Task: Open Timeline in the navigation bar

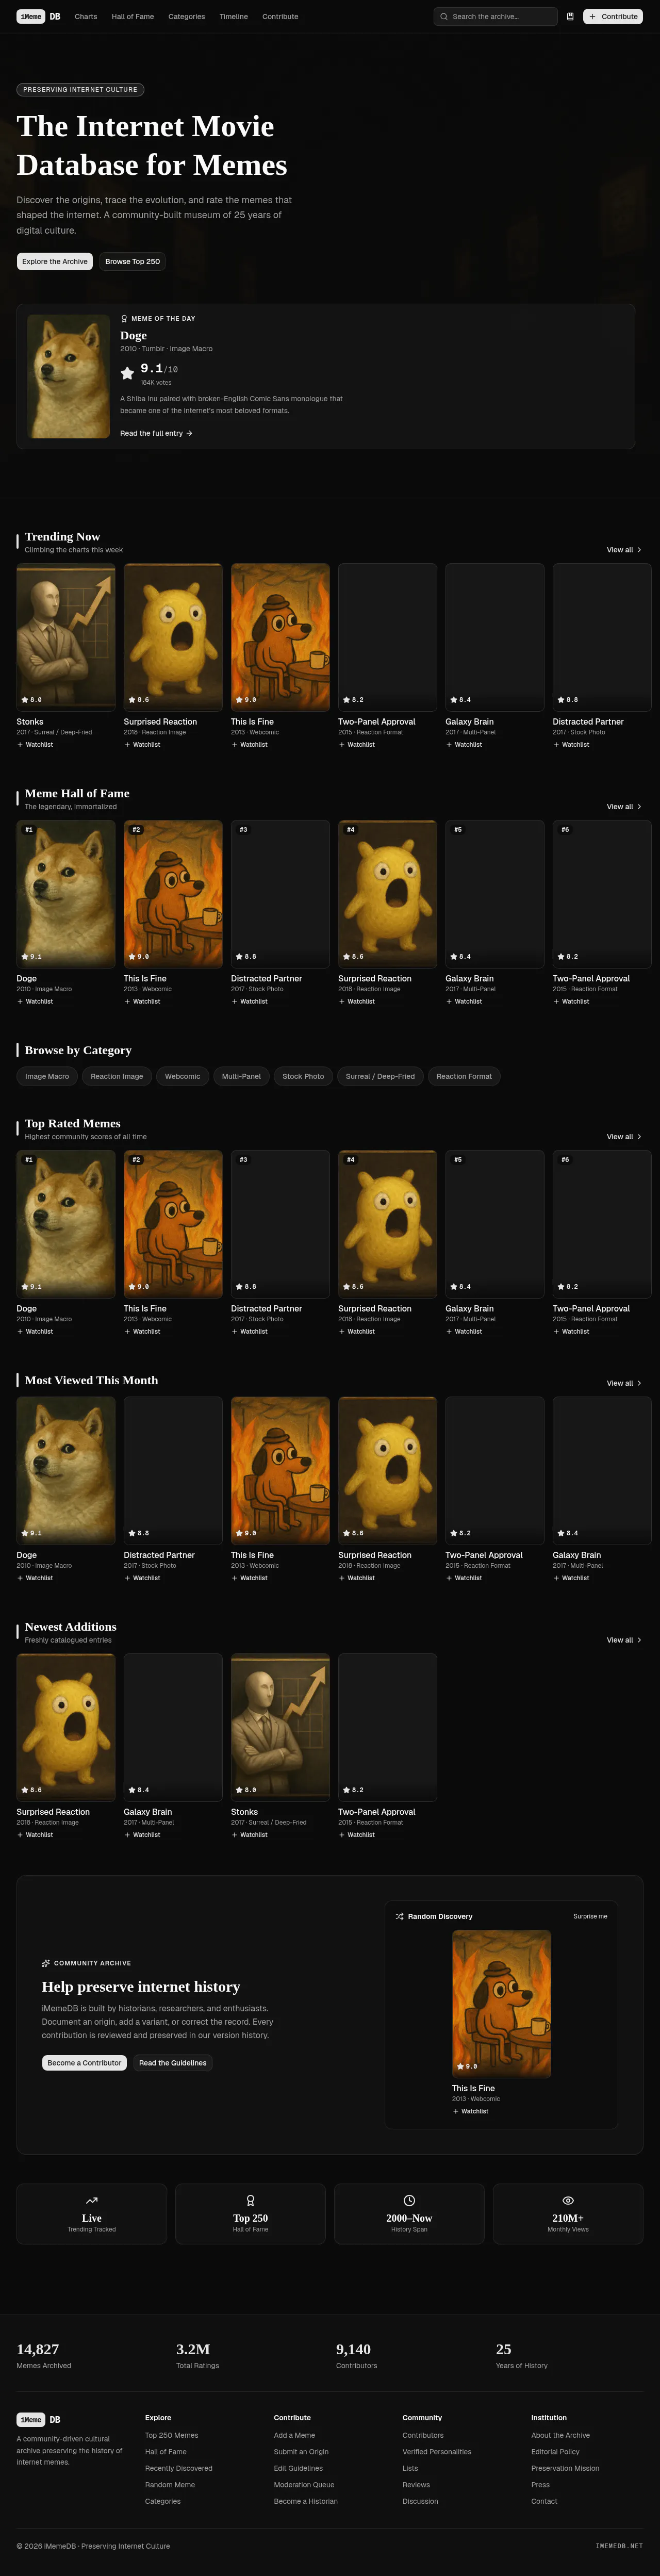Action: point(234,17)
